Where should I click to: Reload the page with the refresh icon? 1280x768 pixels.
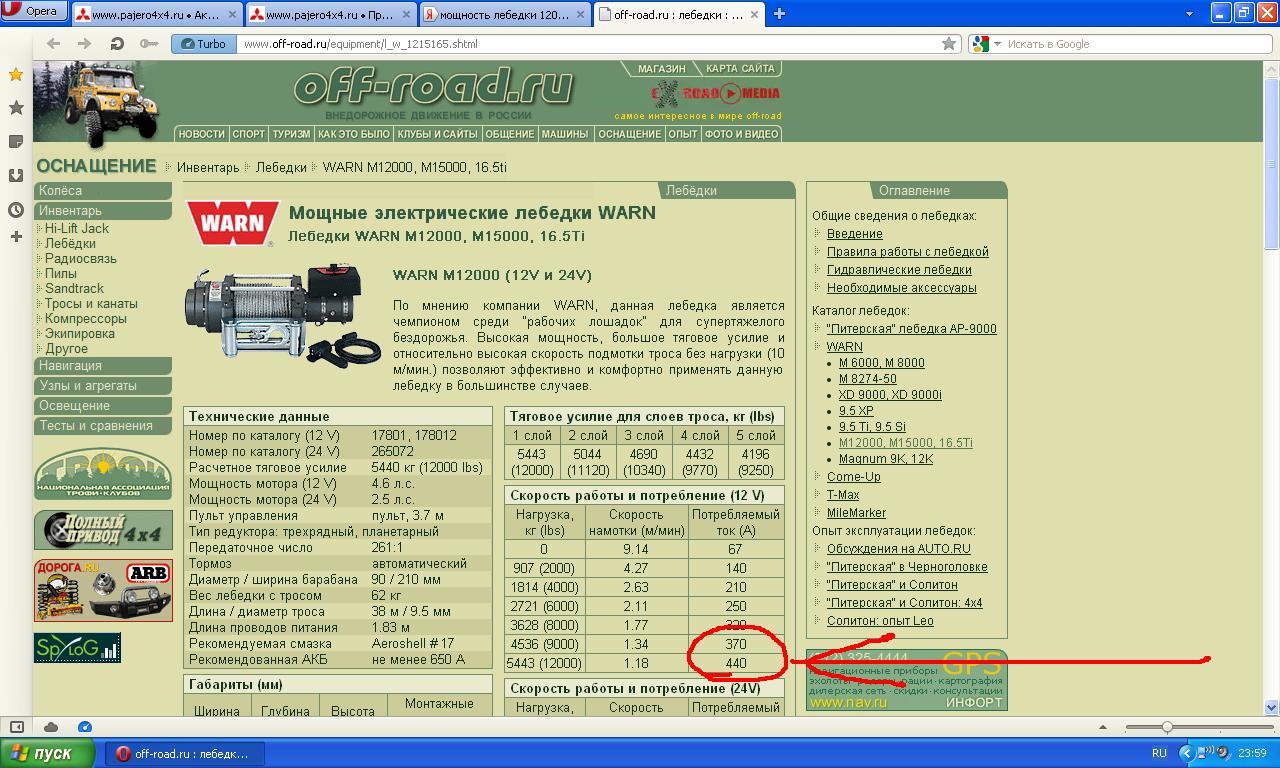[x=117, y=44]
